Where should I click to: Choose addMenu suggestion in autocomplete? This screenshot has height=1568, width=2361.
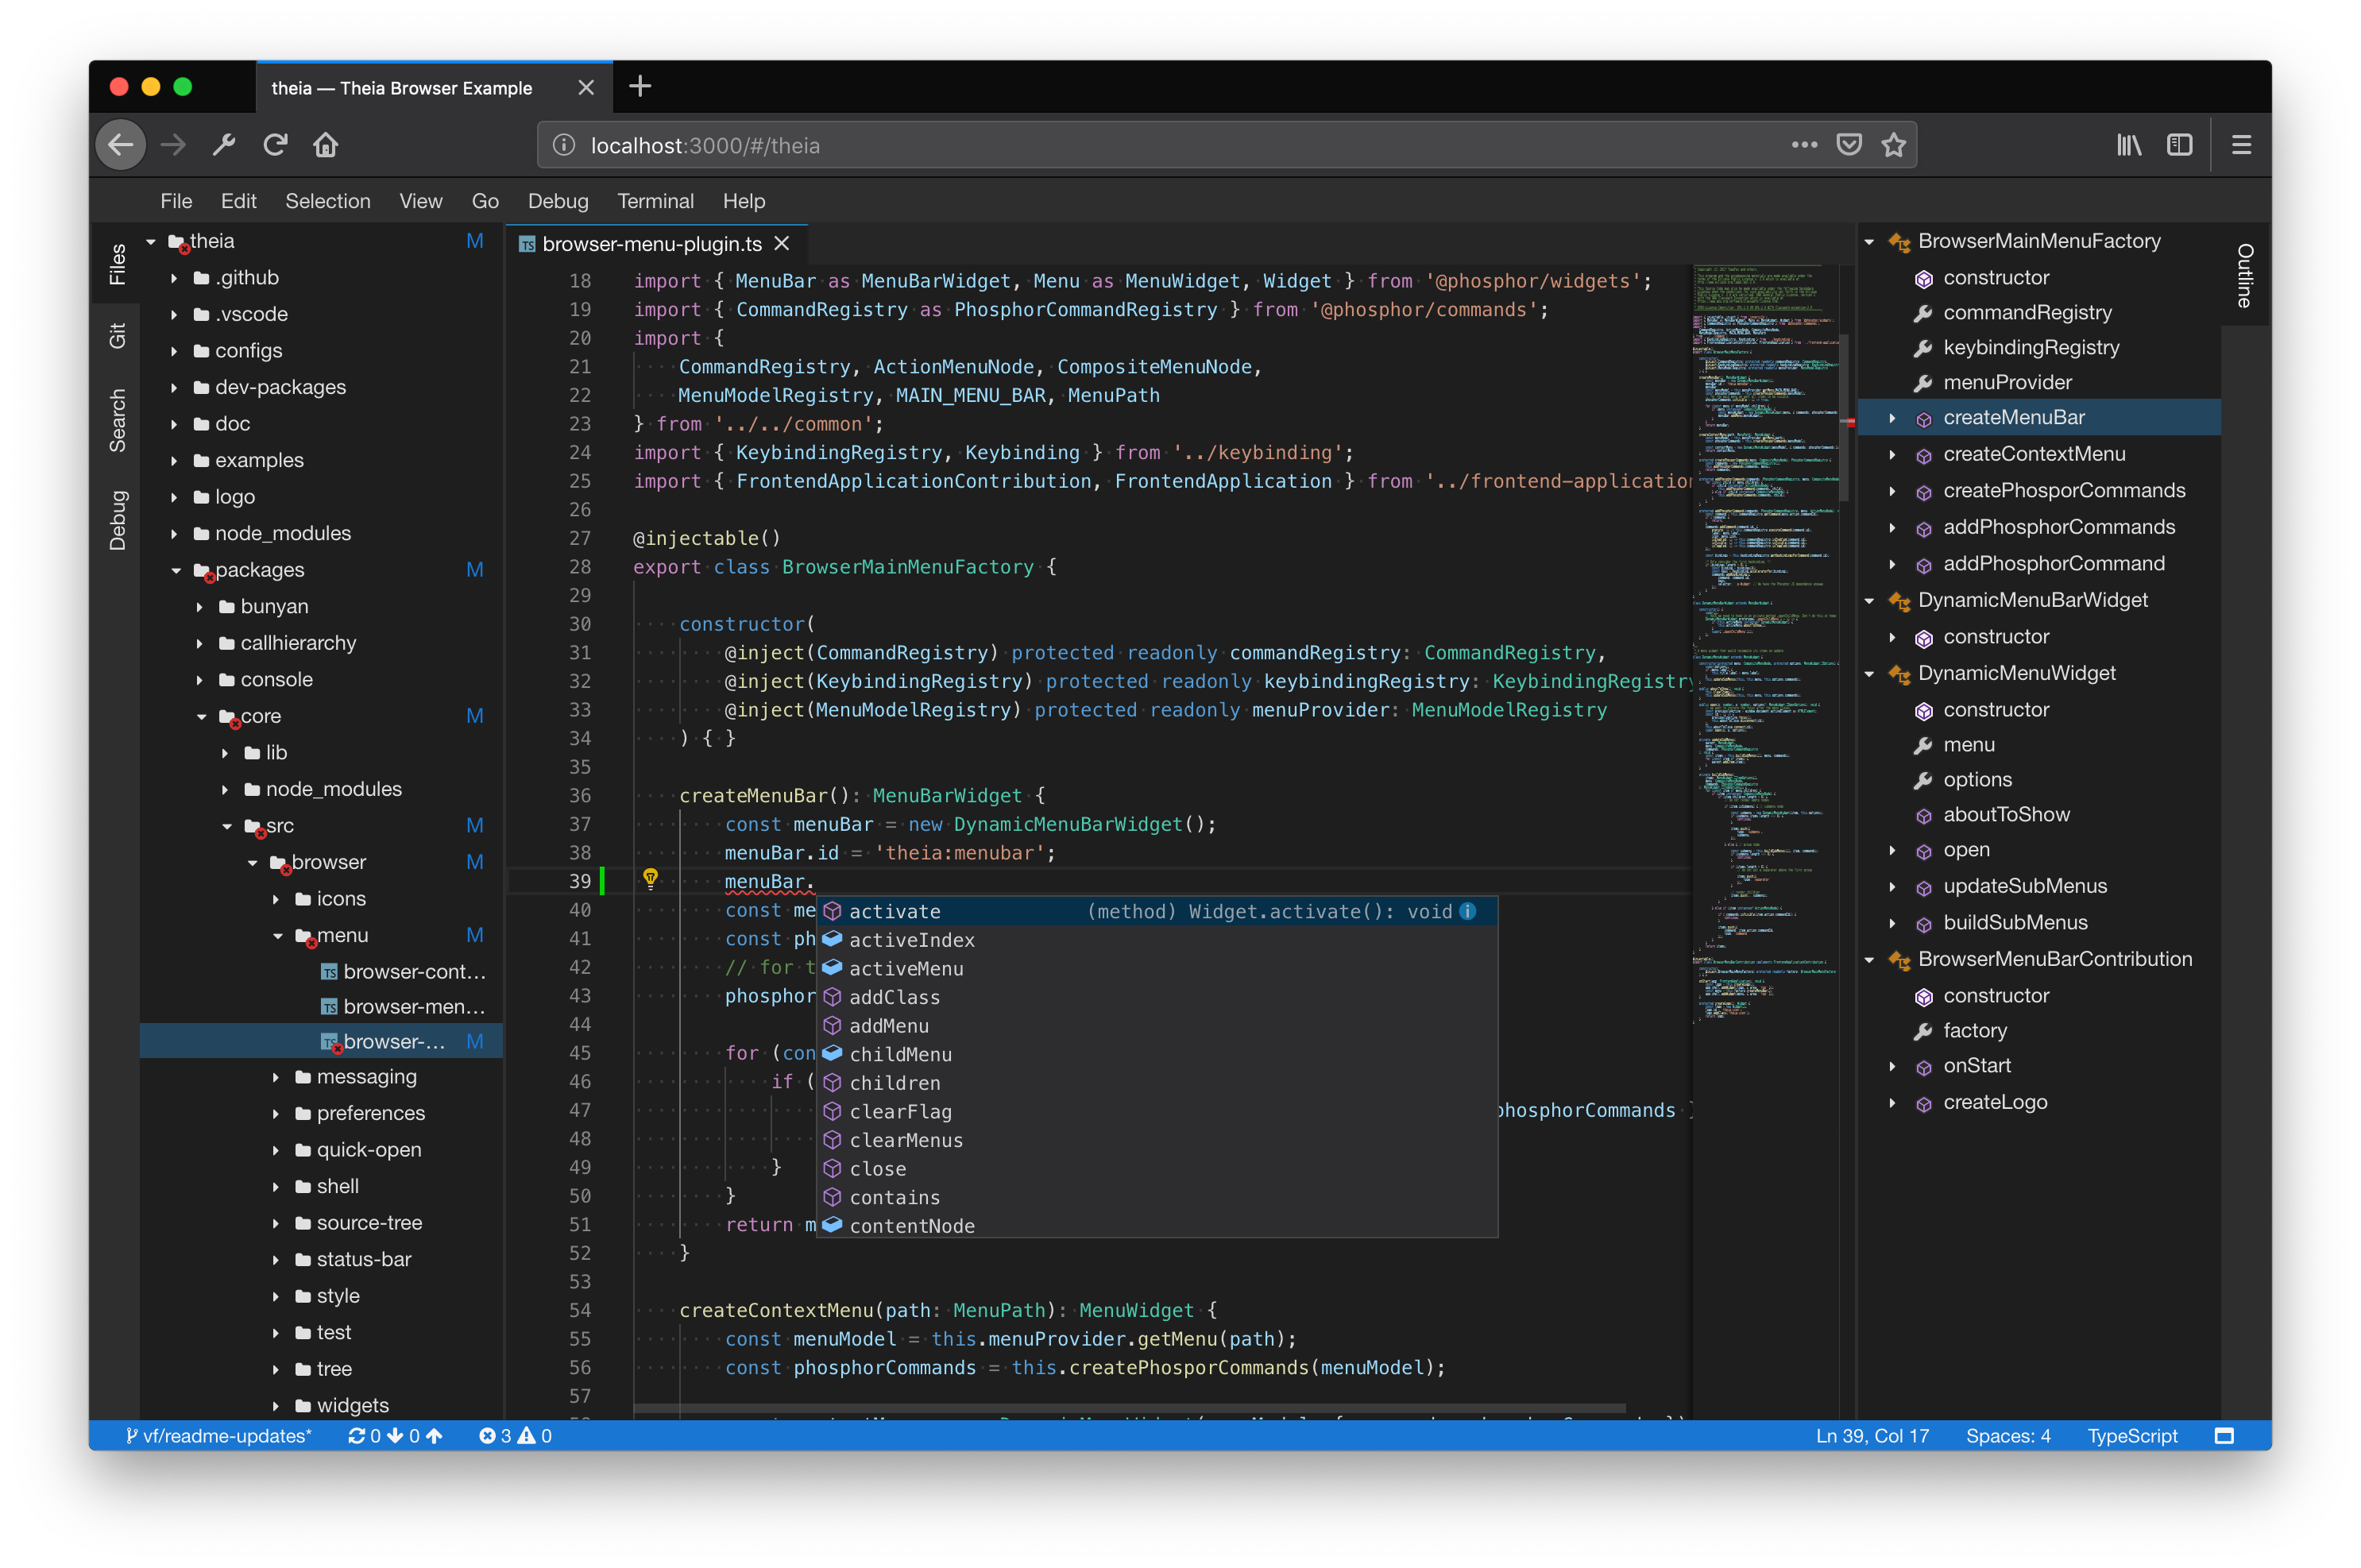[x=1157, y=1026]
